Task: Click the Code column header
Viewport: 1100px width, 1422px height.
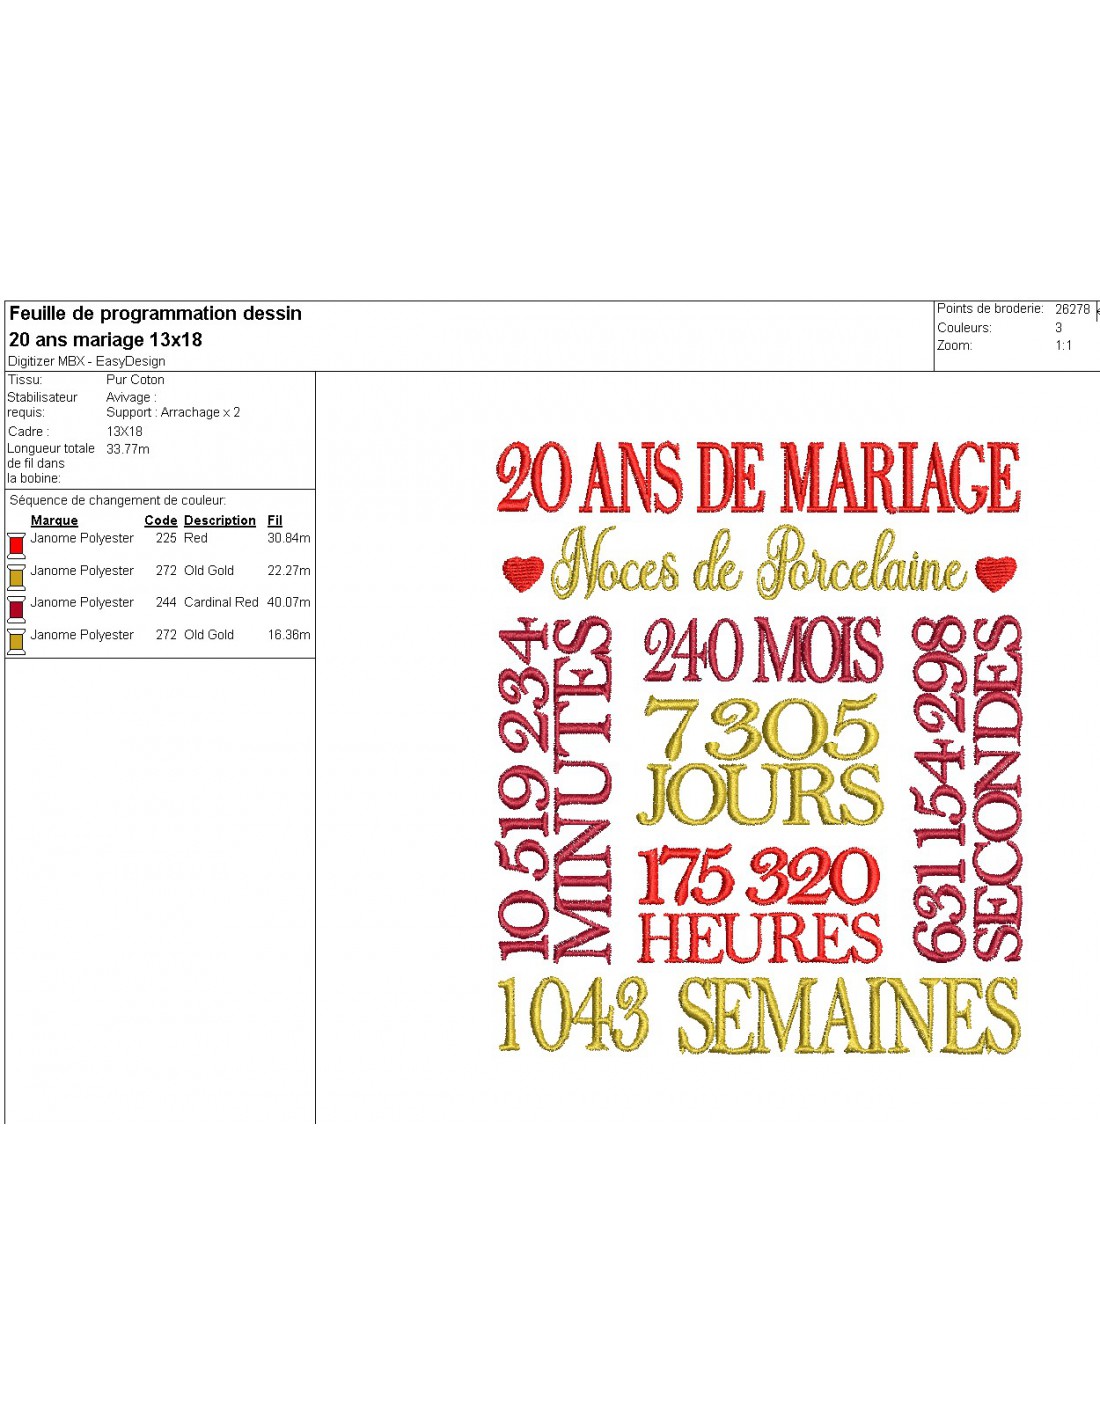Action: click(160, 520)
